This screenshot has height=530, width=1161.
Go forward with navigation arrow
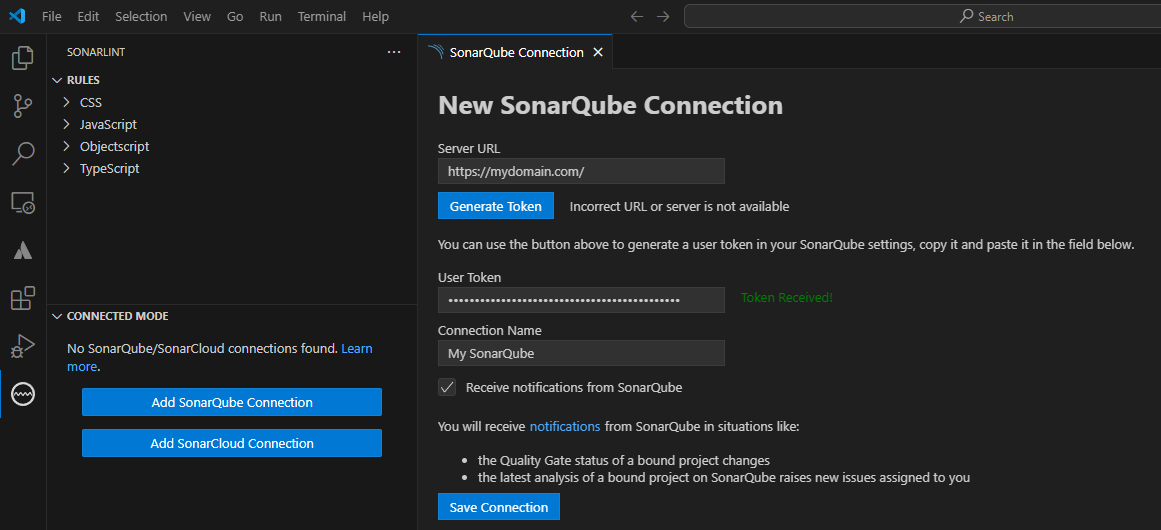coord(663,16)
